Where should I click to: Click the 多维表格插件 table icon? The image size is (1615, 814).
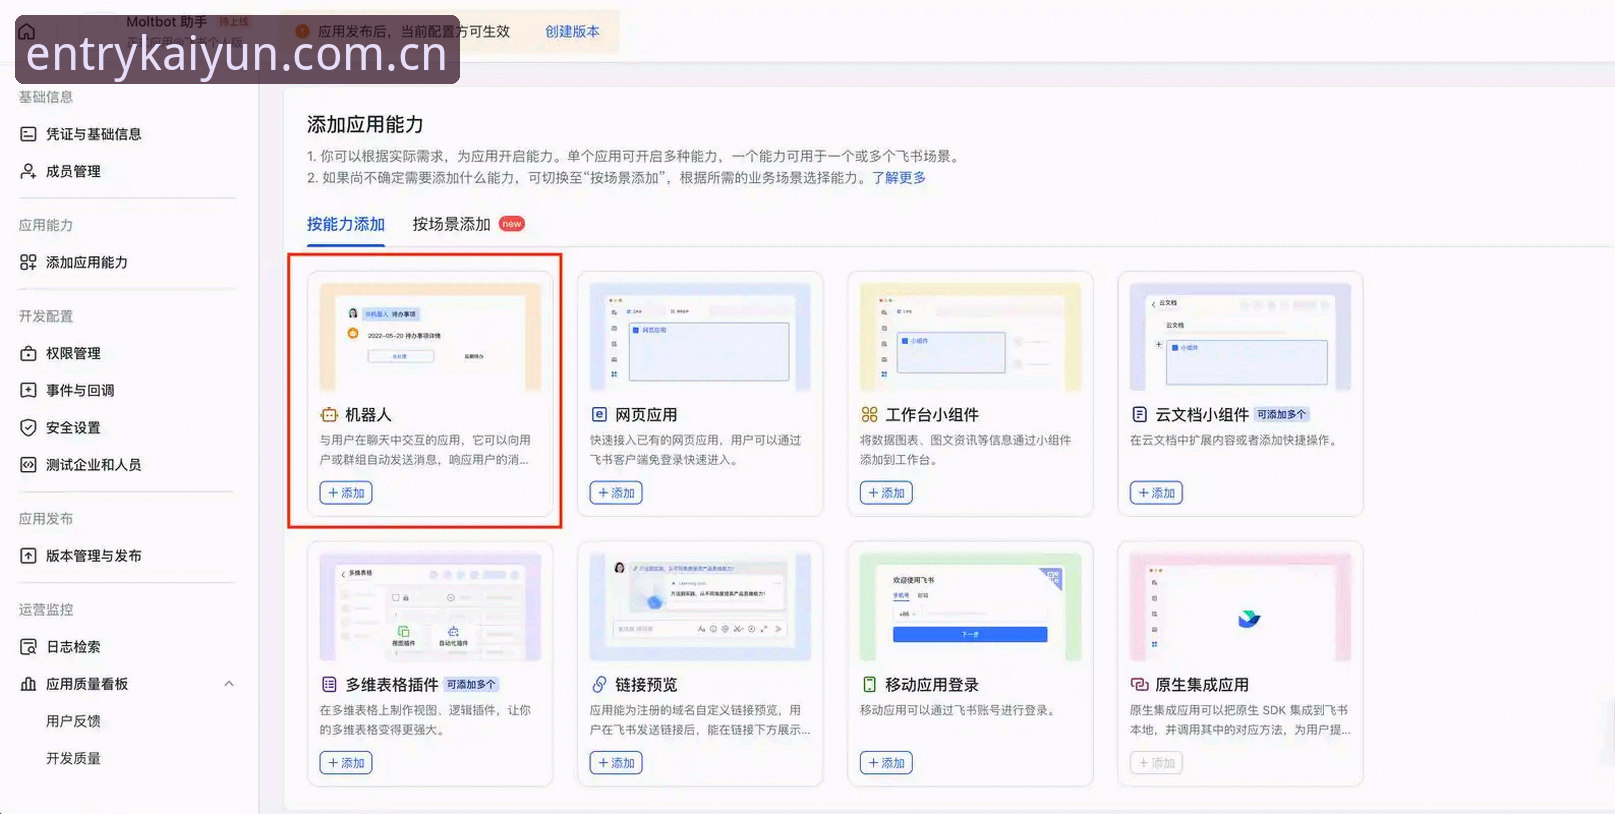pyautogui.click(x=329, y=684)
